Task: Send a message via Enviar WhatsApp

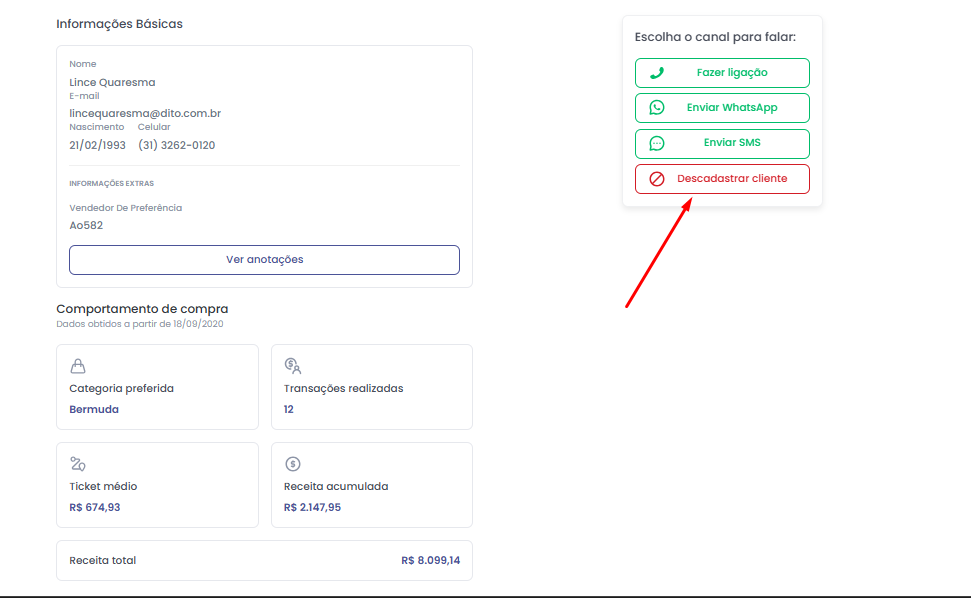Action: tap(722, 108)
